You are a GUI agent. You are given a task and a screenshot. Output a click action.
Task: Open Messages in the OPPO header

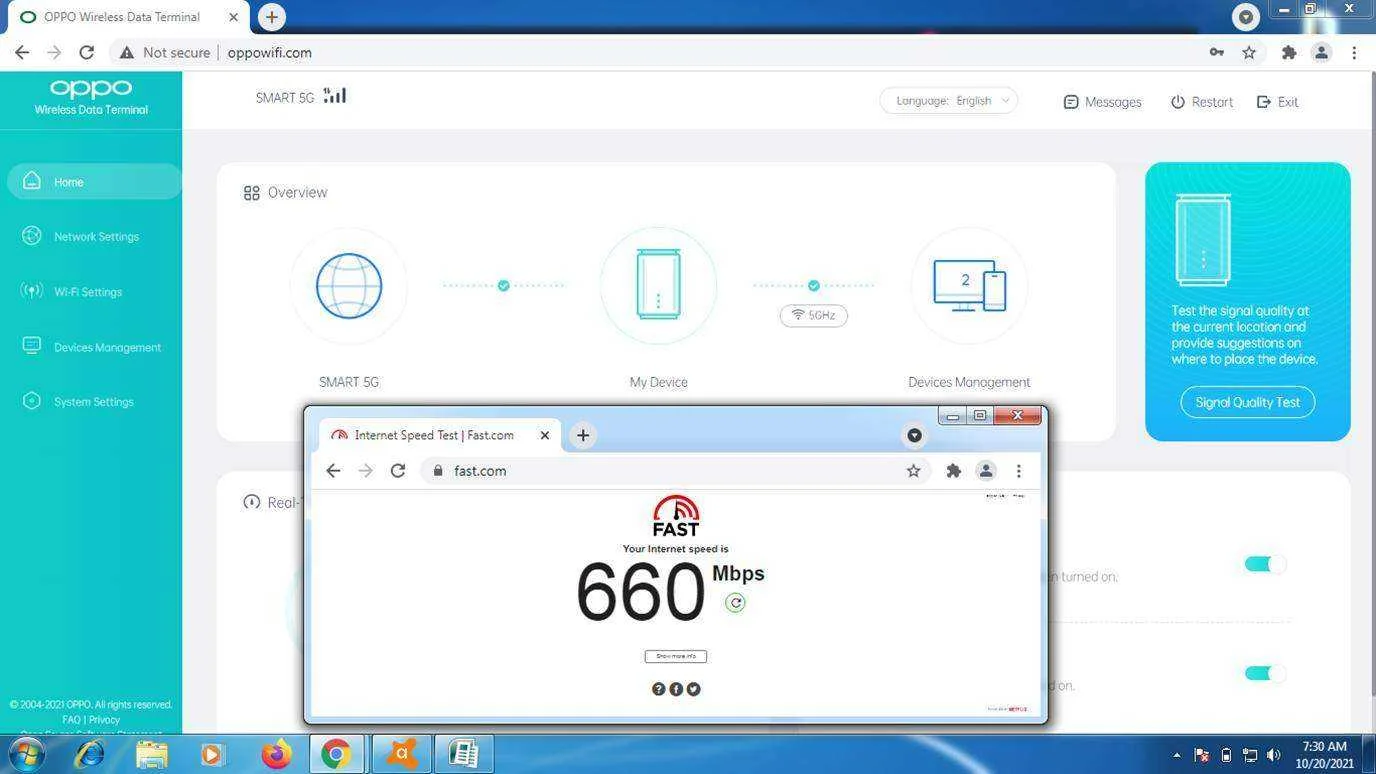(x=1102, y=102)
